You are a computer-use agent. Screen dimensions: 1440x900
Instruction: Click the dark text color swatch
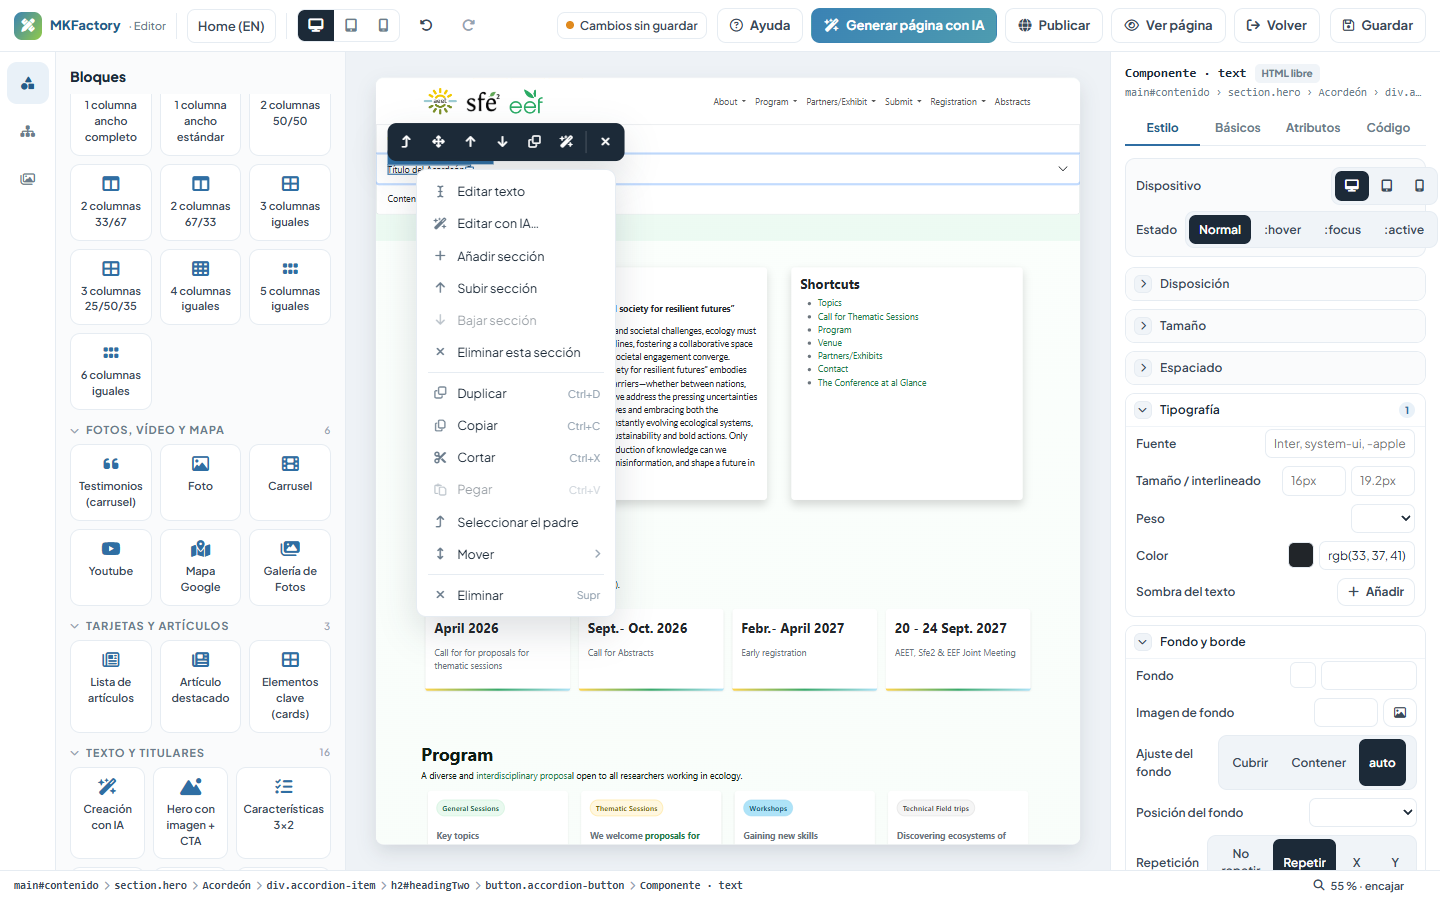coord(1301,556)
